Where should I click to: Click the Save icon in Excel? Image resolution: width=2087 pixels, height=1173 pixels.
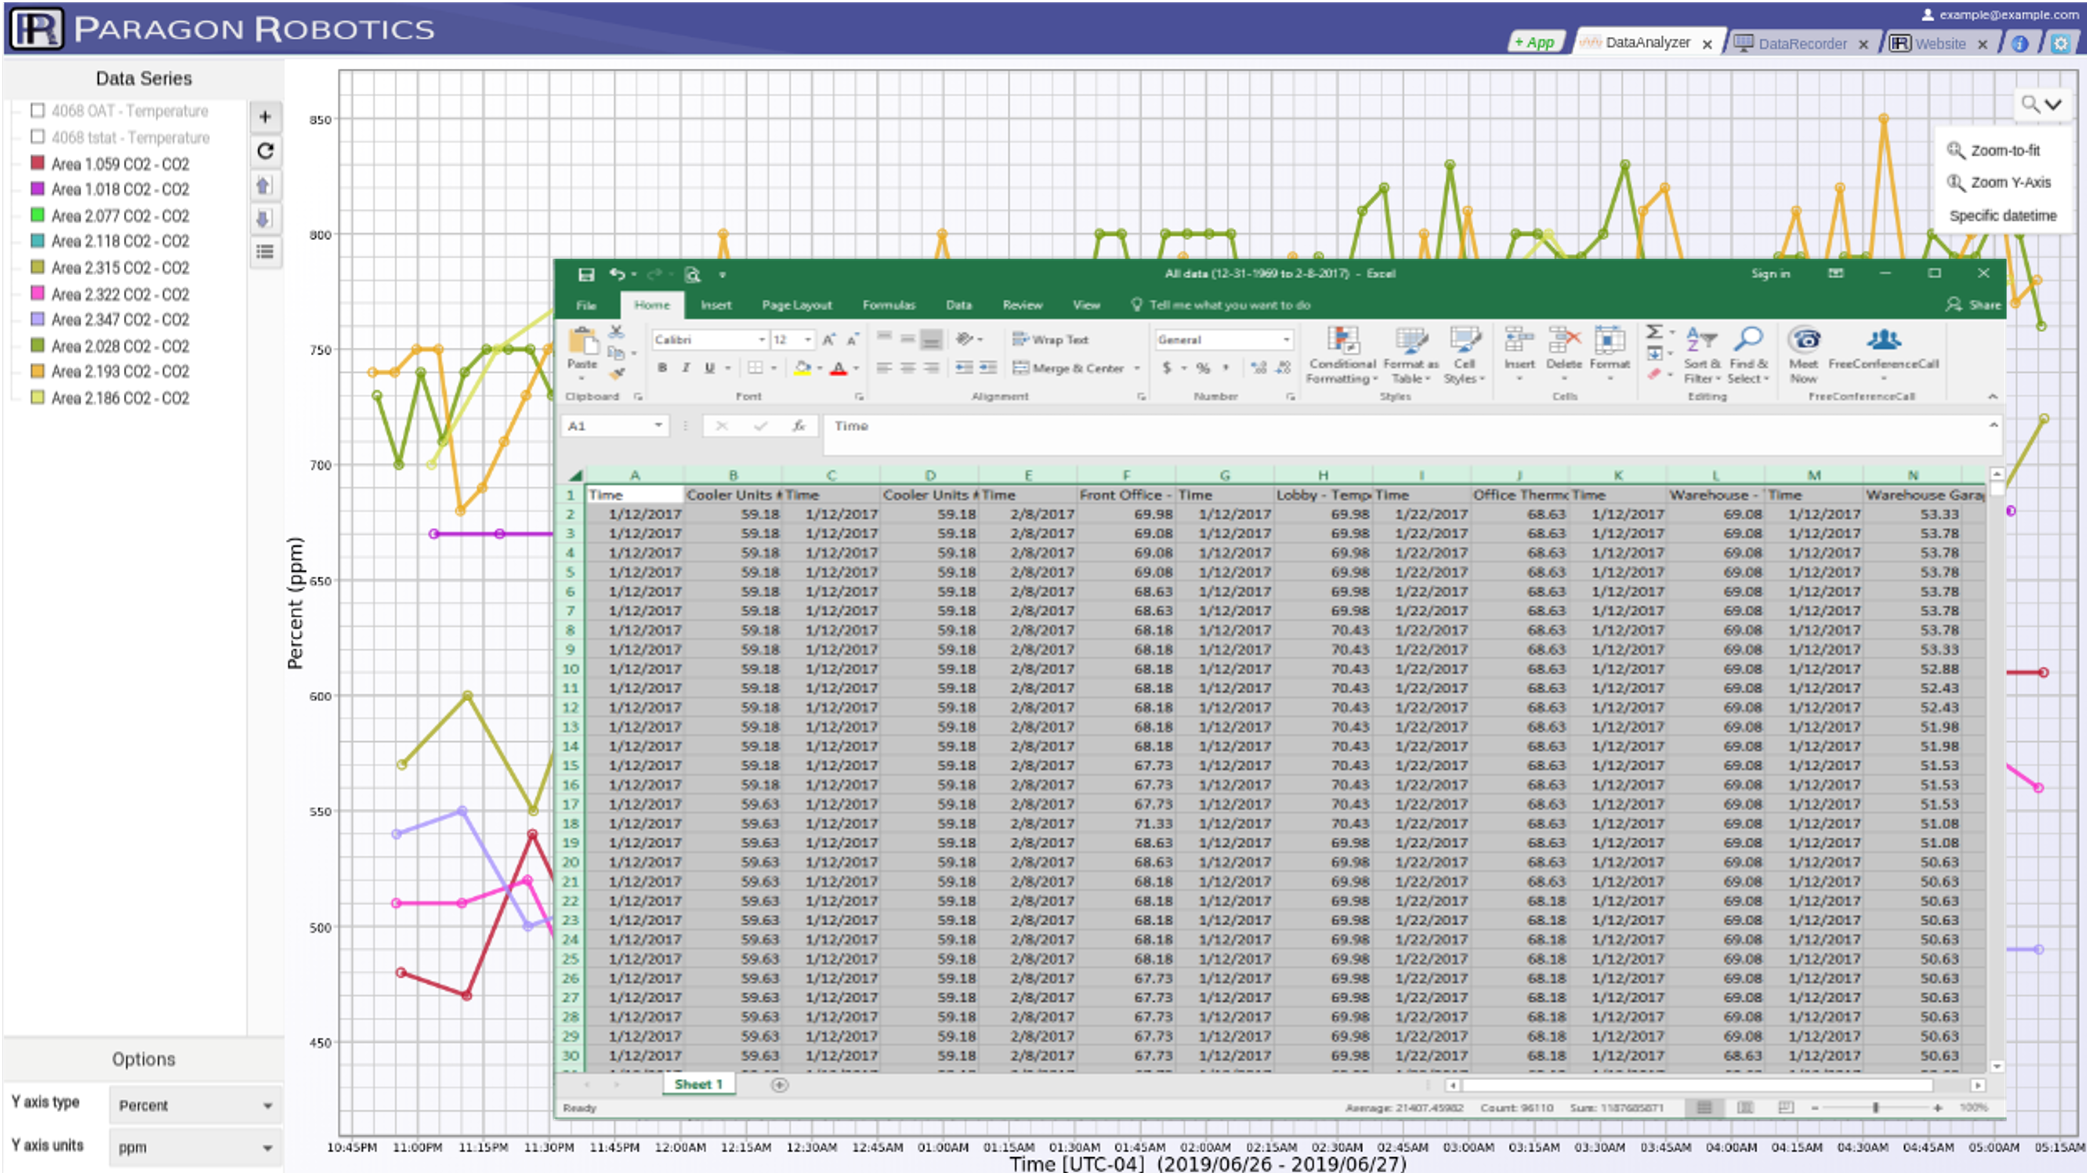tap(586, 274)
